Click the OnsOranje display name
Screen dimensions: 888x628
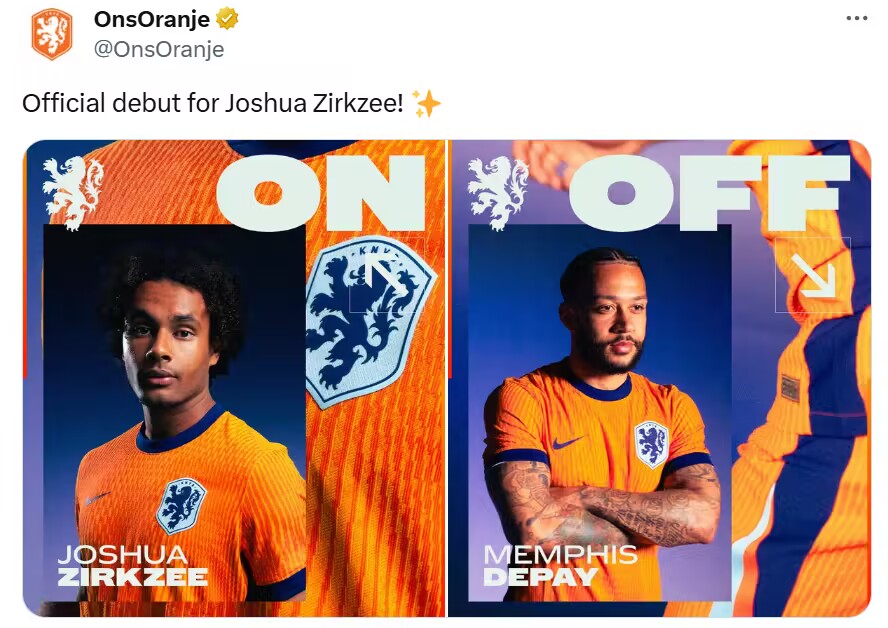point(152,19)
